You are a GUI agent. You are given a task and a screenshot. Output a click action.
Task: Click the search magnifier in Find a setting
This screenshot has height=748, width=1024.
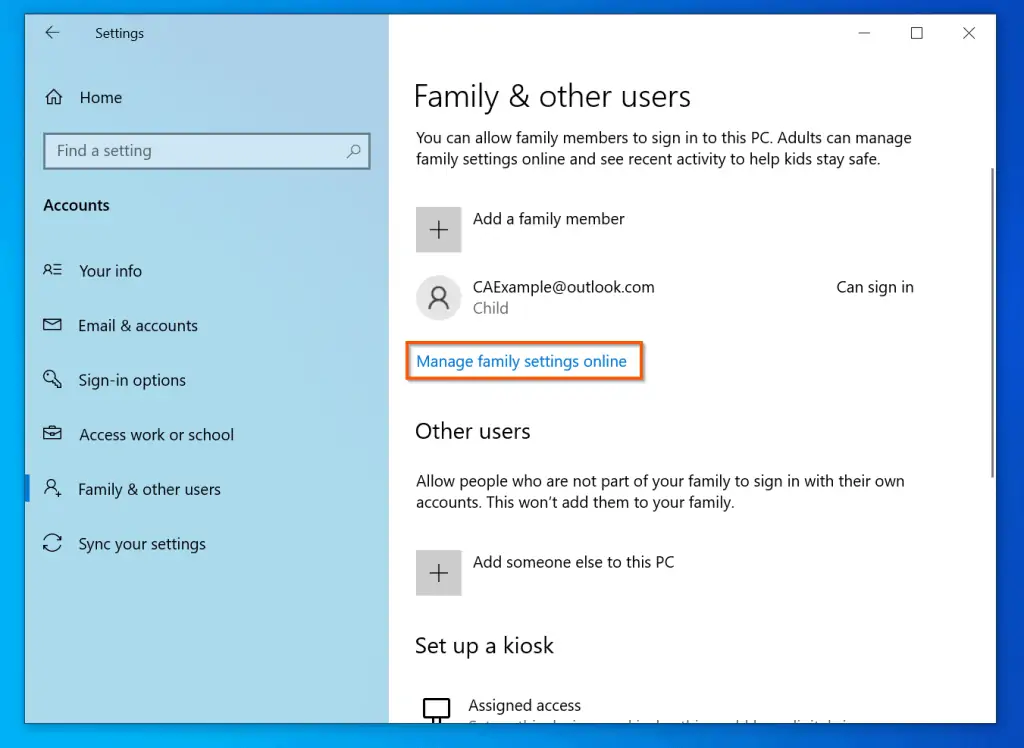pyautogui.click(x=354, y=150)
